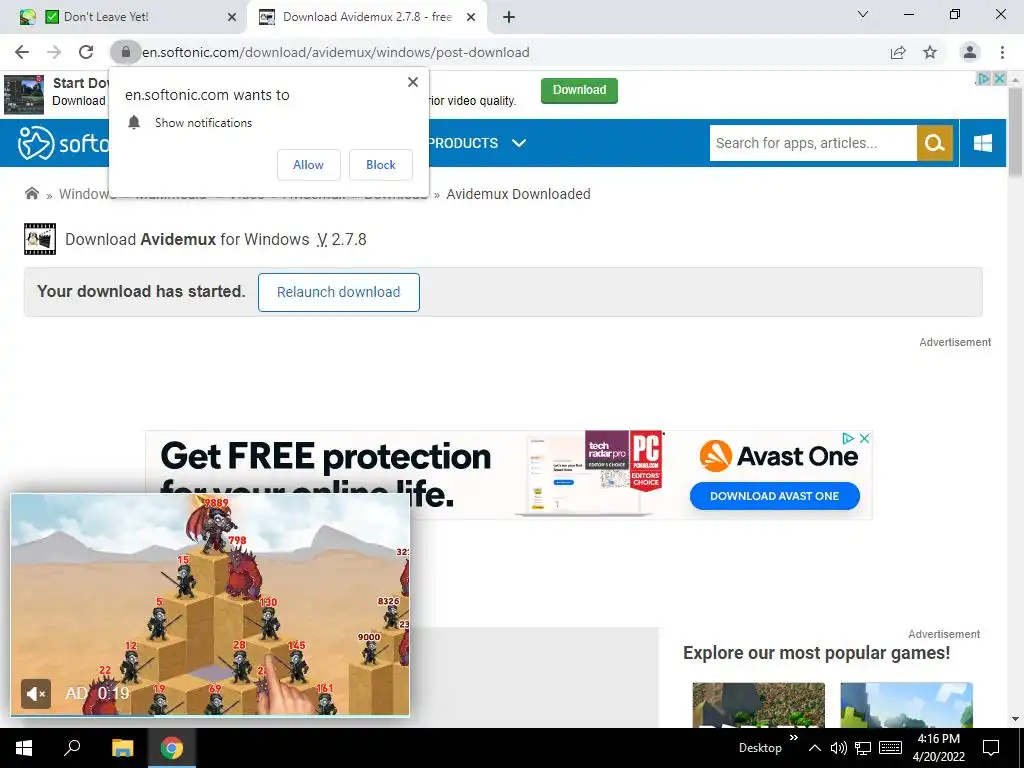Open AdChoices on Avast ad
1024x768 pixels.
[848, 438]
